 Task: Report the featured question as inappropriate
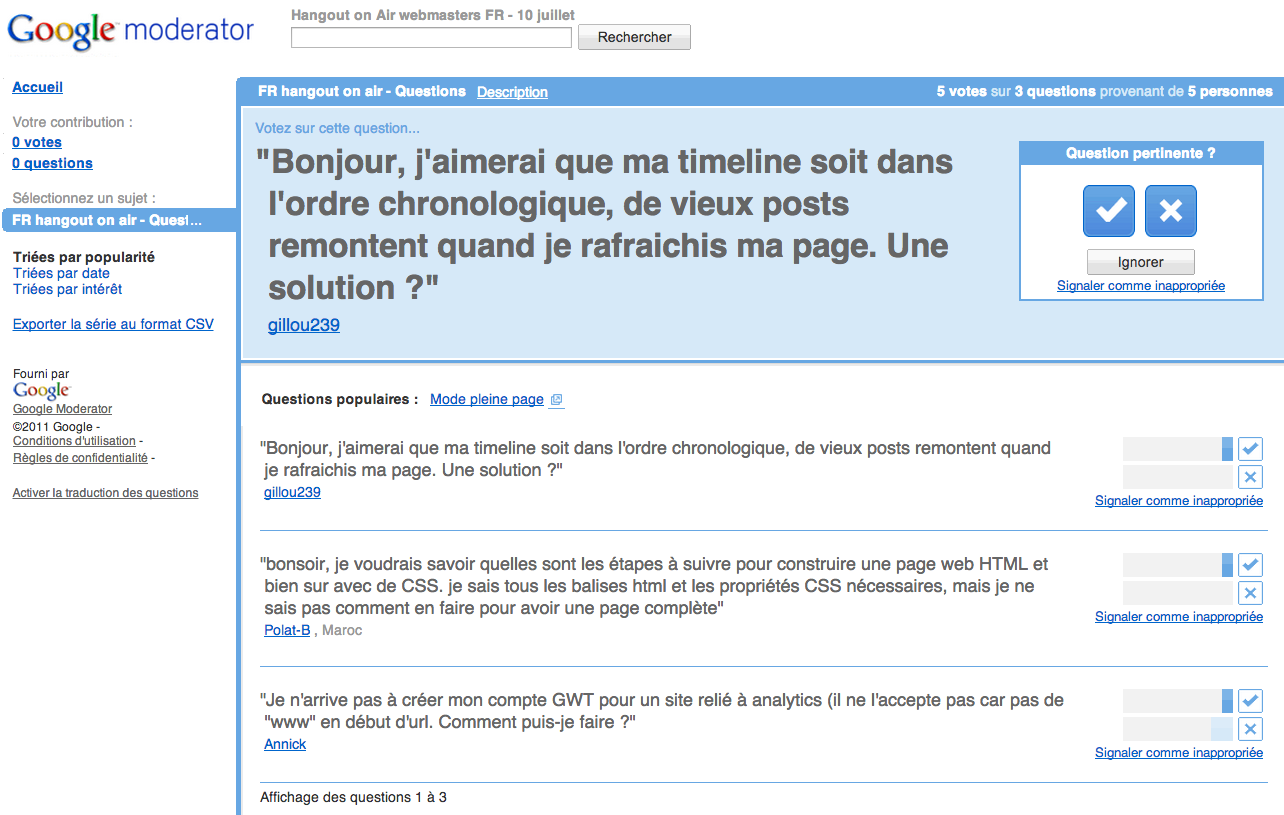coord(1141,286)
